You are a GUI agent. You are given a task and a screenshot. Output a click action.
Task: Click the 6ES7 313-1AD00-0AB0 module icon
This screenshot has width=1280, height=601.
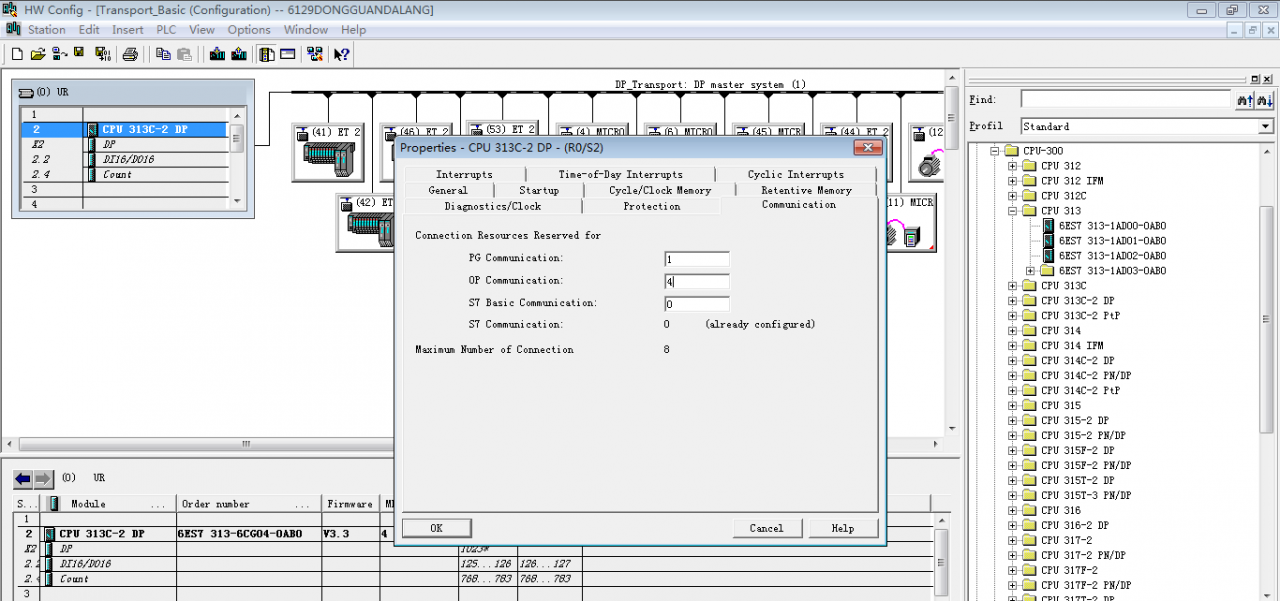point(1049,226)
